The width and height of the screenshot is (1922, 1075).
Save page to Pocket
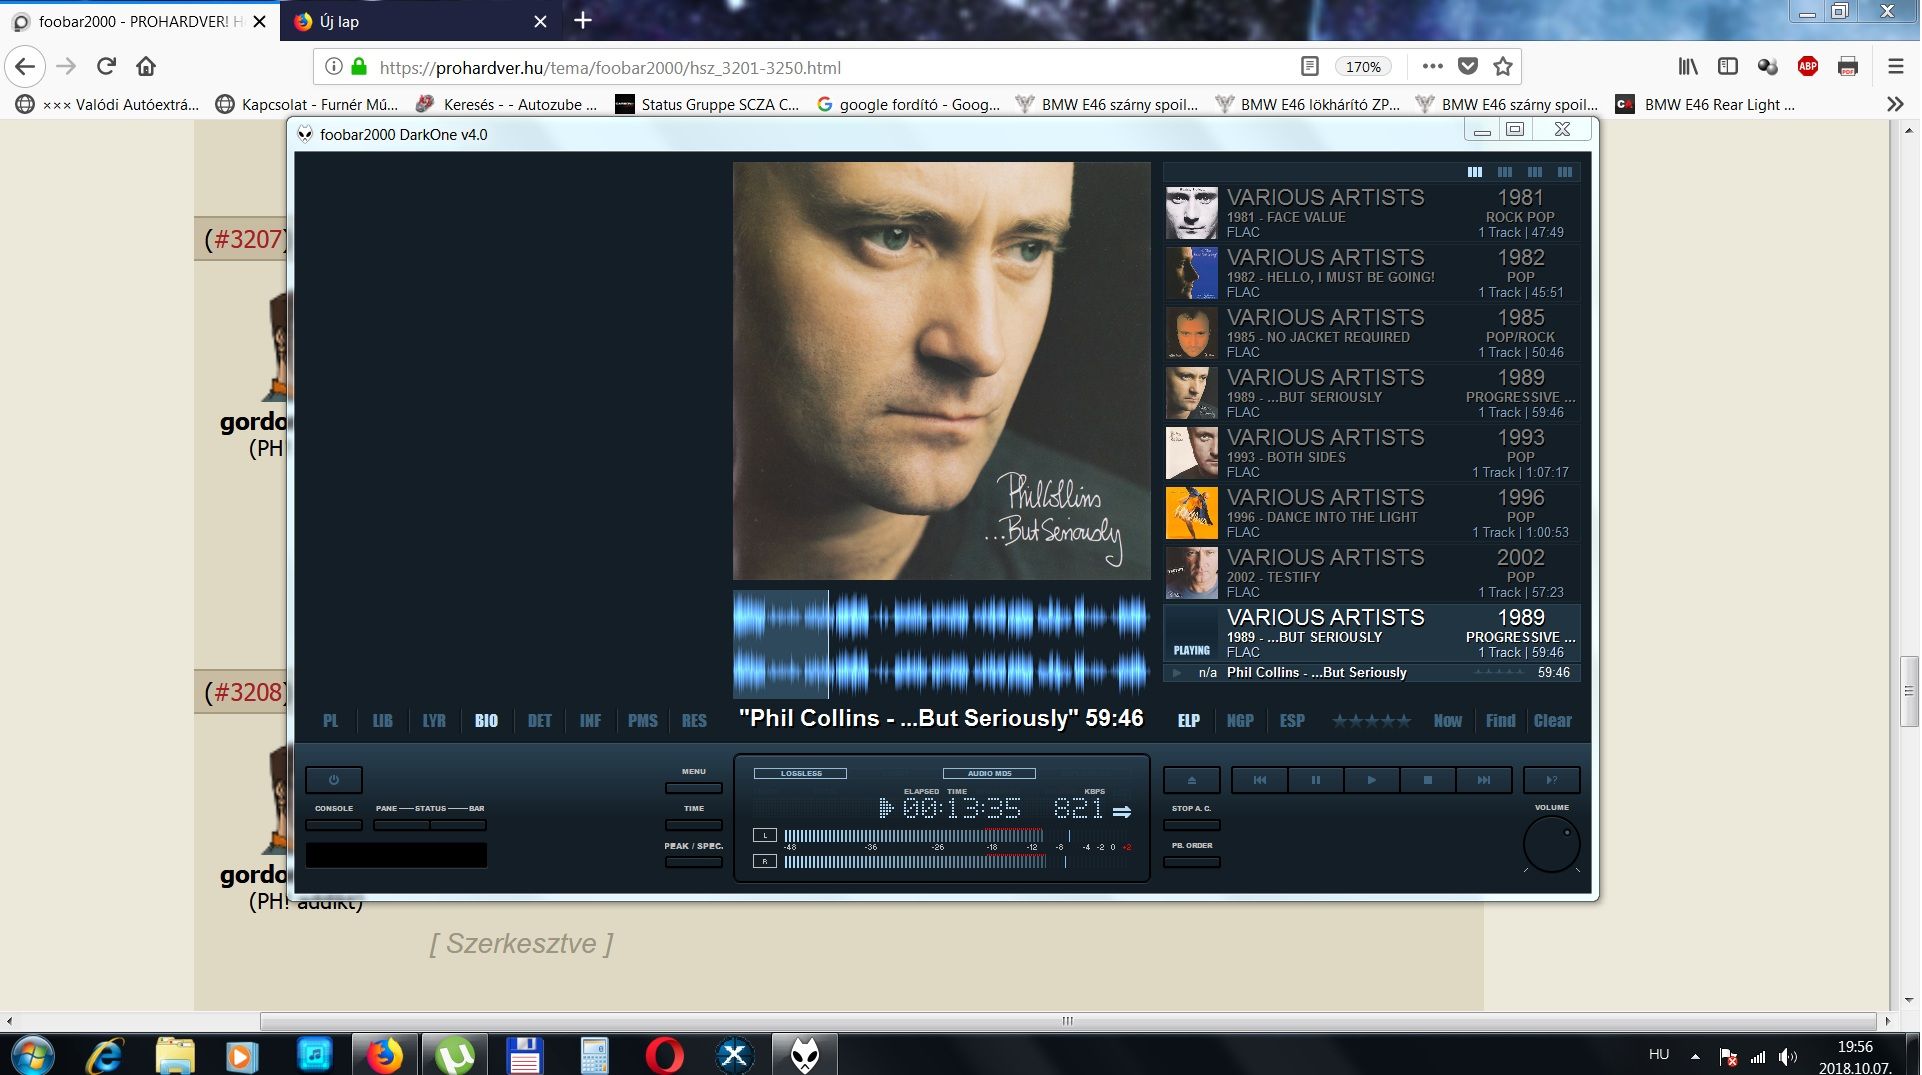pyautogui.click(x=1468, y=67)
